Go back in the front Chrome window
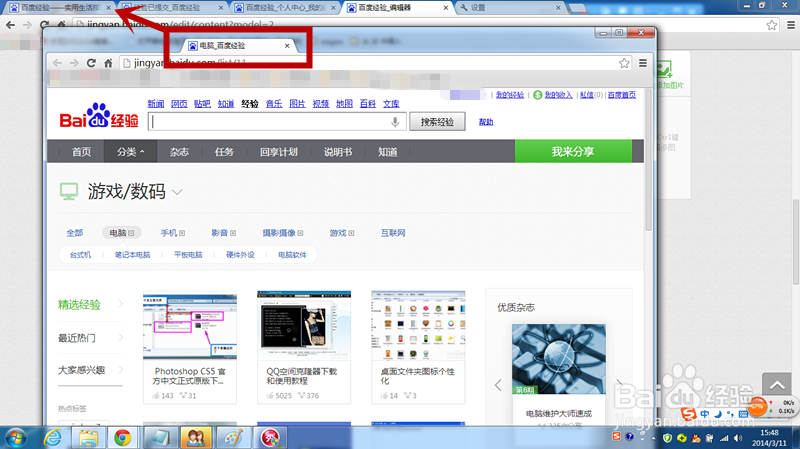The height and width of the screenshot is (449, 800). coord(57,63)
